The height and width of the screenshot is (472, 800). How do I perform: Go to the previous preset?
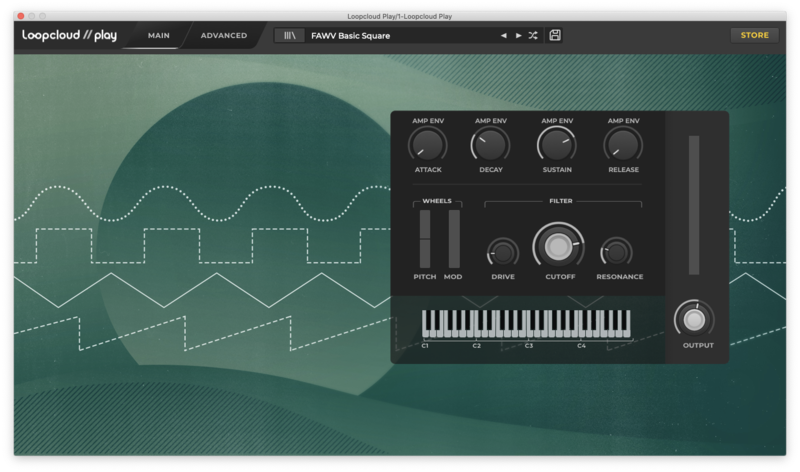click(504, 36)
